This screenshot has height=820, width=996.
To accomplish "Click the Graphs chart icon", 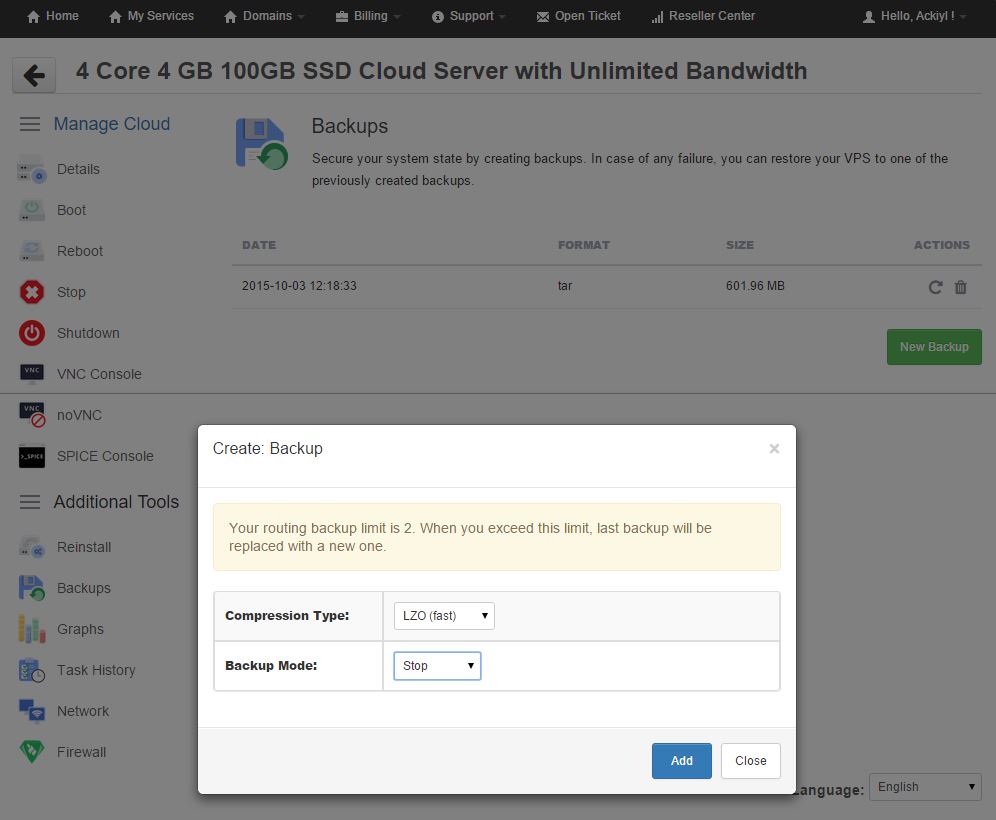I will point(32,629).
